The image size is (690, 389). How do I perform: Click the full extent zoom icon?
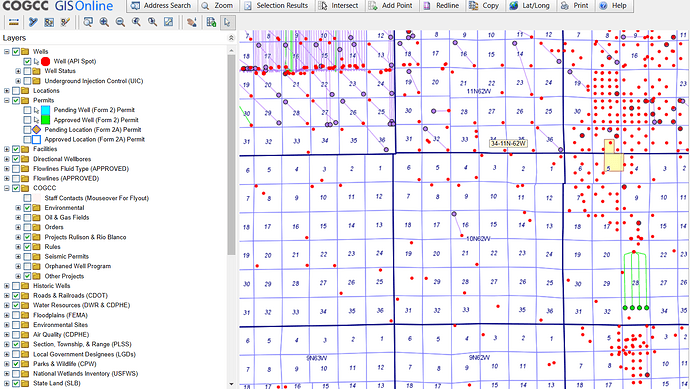(x=169, y=22)
